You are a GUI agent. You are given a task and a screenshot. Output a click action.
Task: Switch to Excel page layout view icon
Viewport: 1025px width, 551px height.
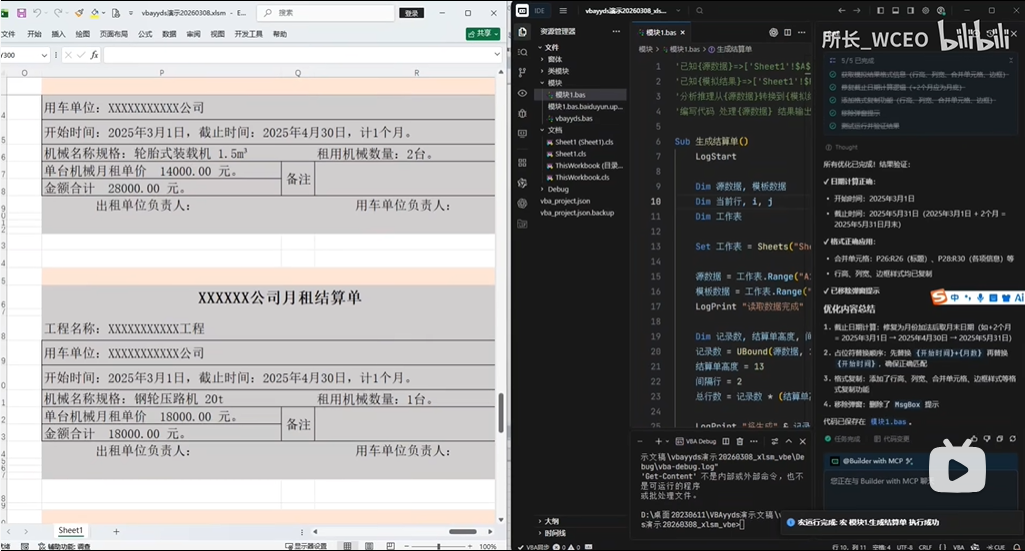click(x=369, y=546)
